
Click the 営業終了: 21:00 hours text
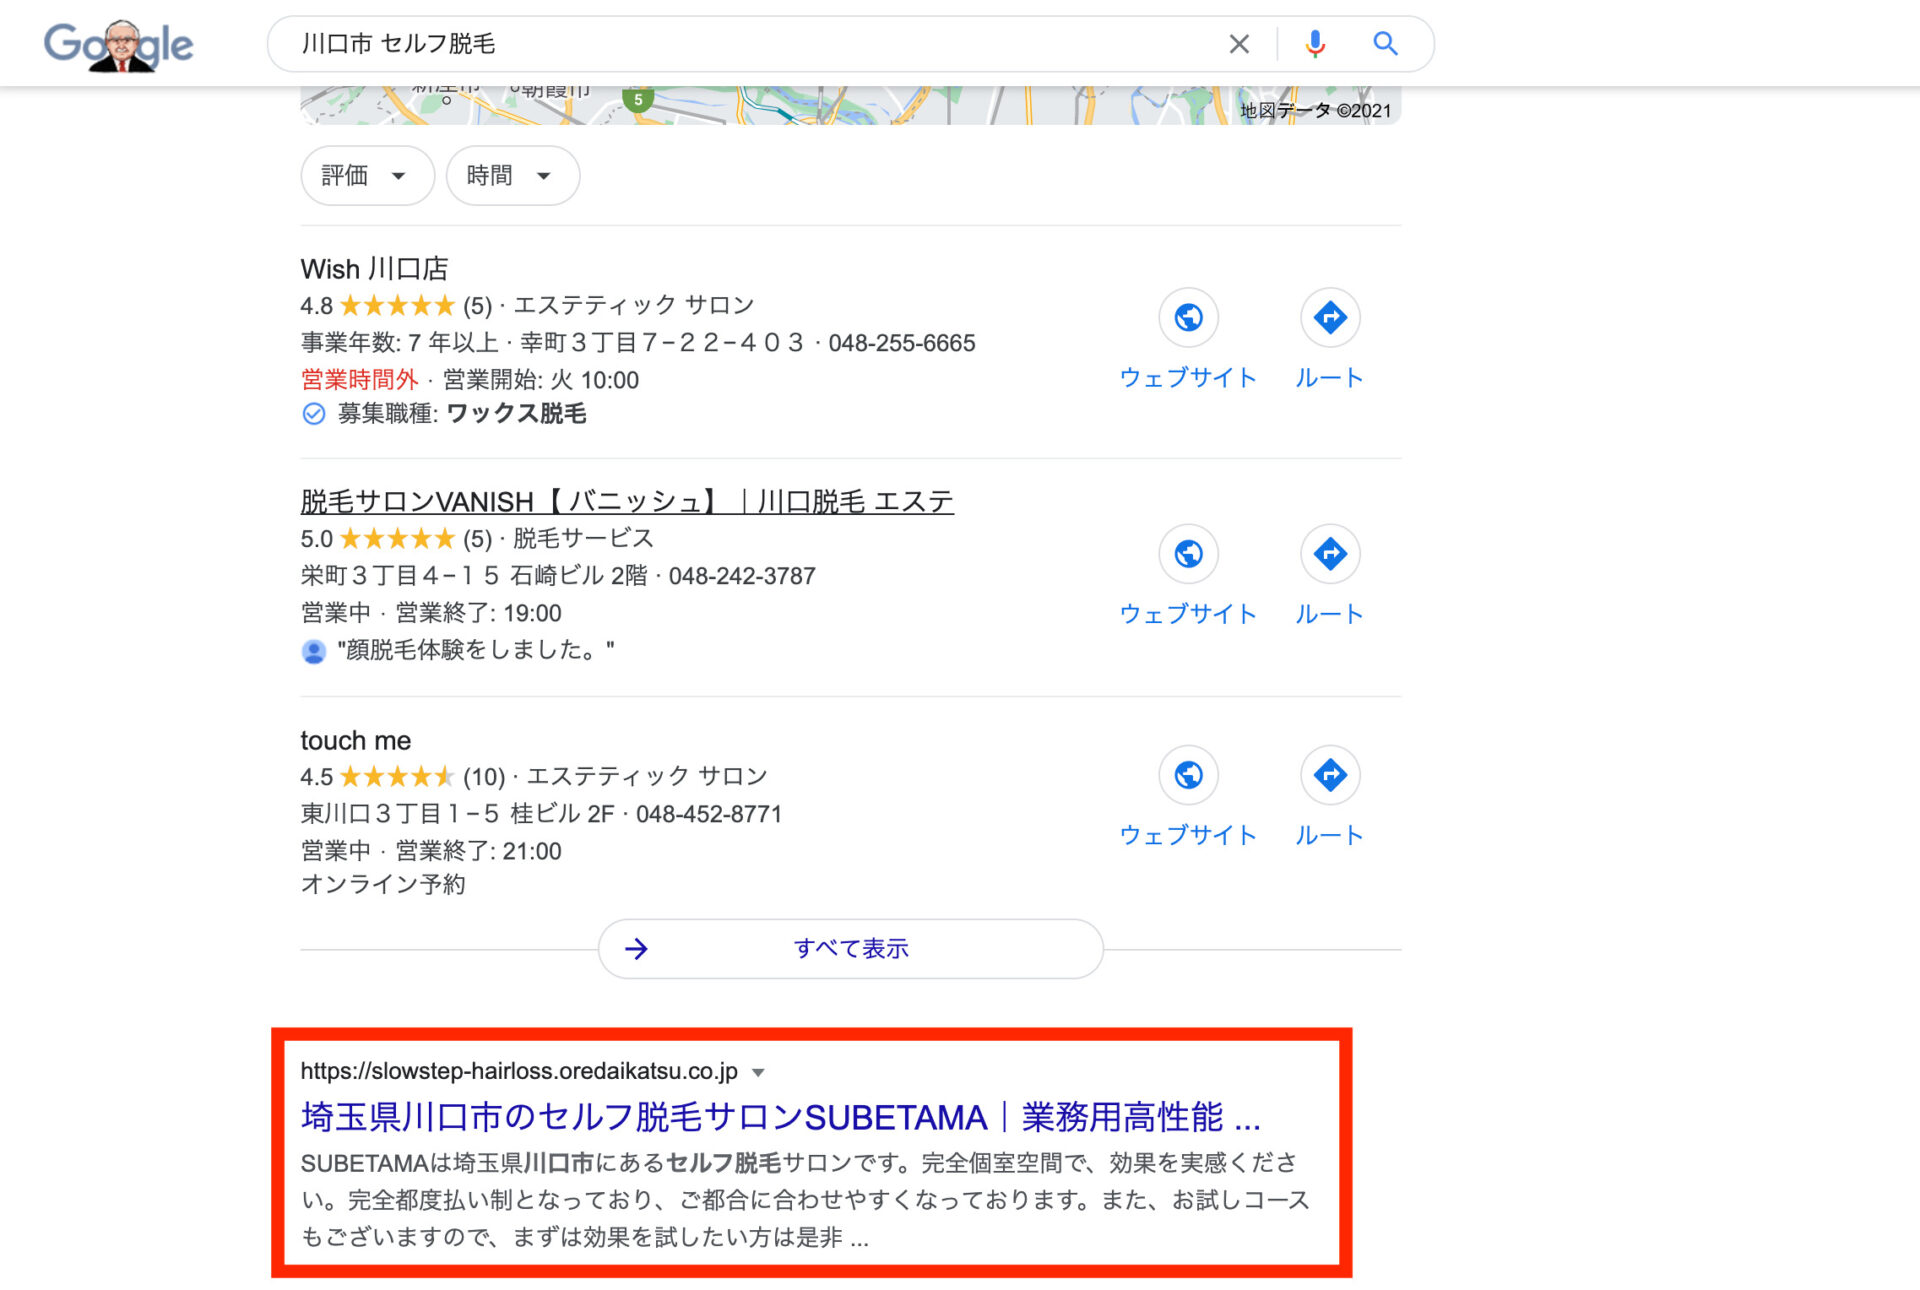coord(478,851)
